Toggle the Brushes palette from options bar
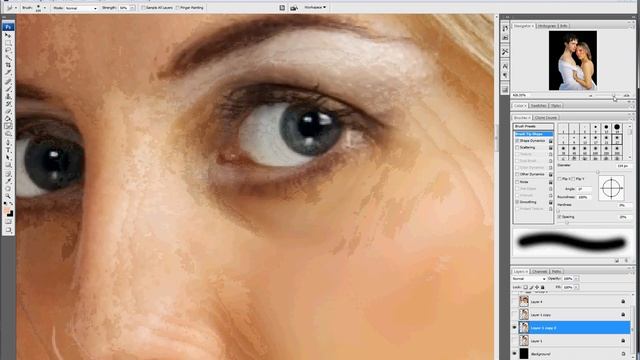Image resolution: width=640 pixels, height=360 pixels. click(x=282, y=7)
